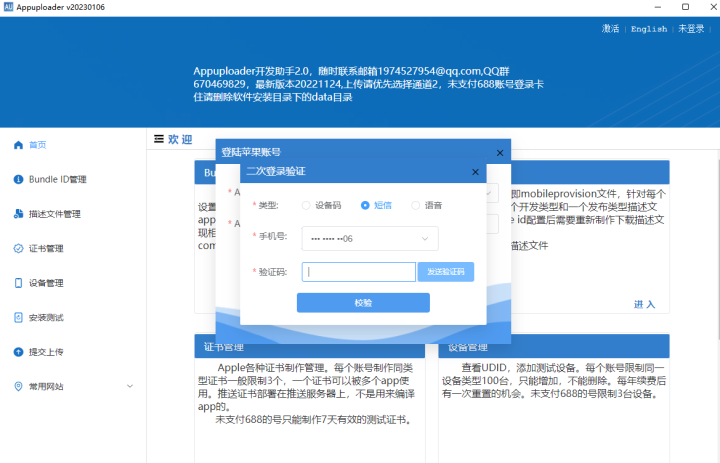Toggle the hamburger menu beside 欢迎
The image size is (720, 463).
(x=159, y=139)
